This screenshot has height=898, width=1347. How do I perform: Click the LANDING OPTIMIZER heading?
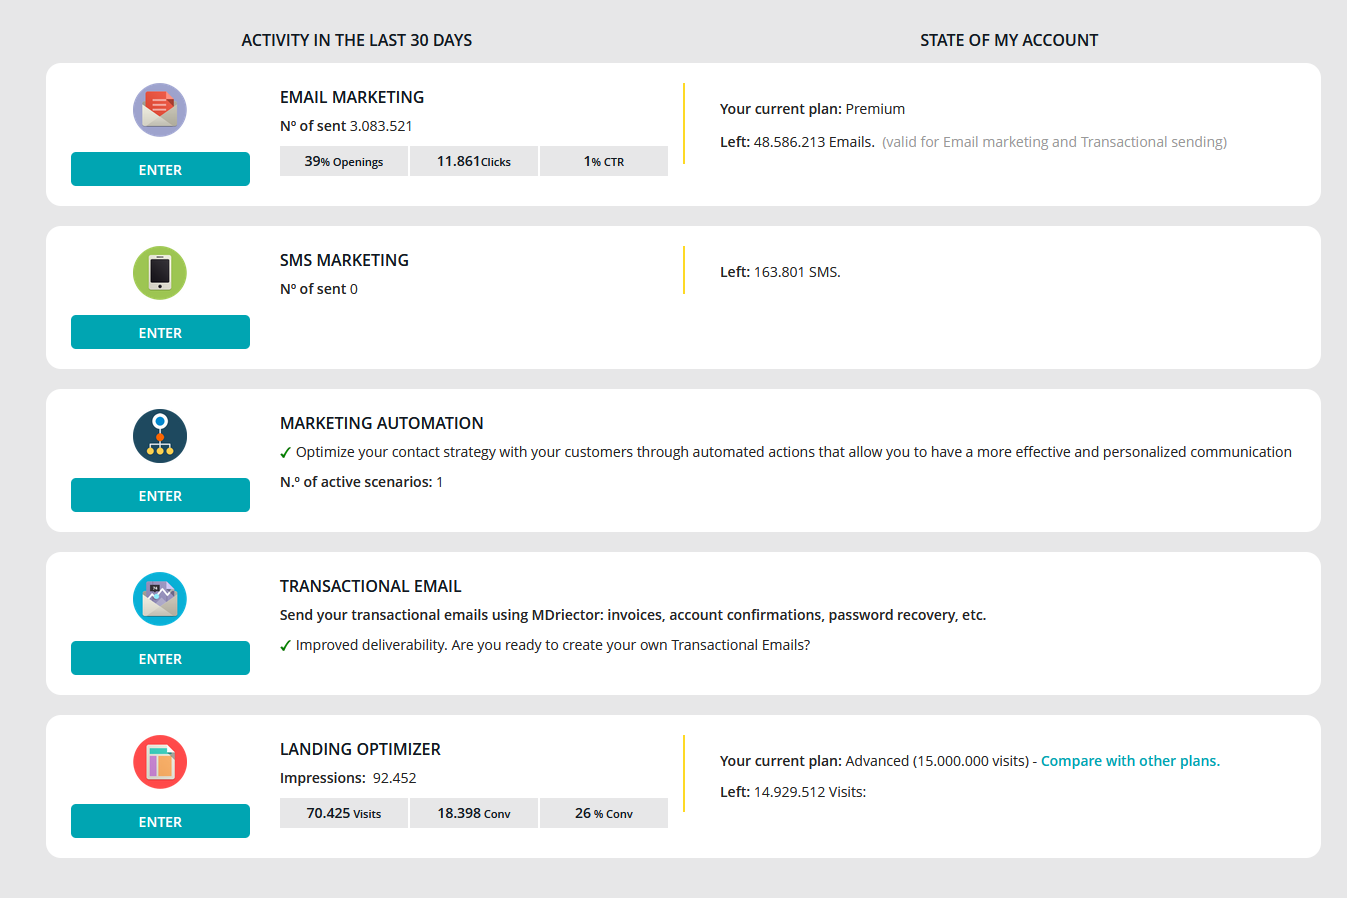(360, 749)
